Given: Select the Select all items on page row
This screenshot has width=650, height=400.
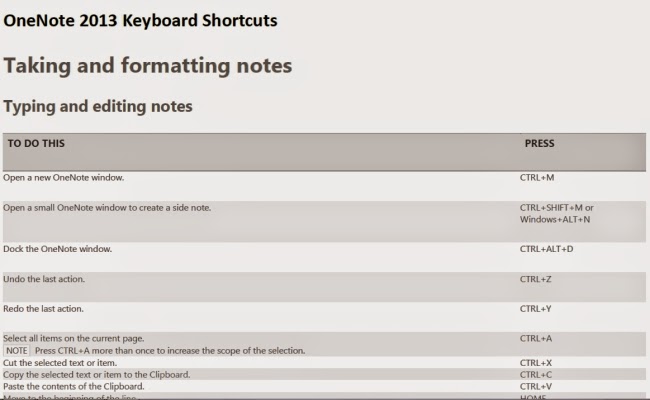Looking at the screenshot, I should pos(324,344).
